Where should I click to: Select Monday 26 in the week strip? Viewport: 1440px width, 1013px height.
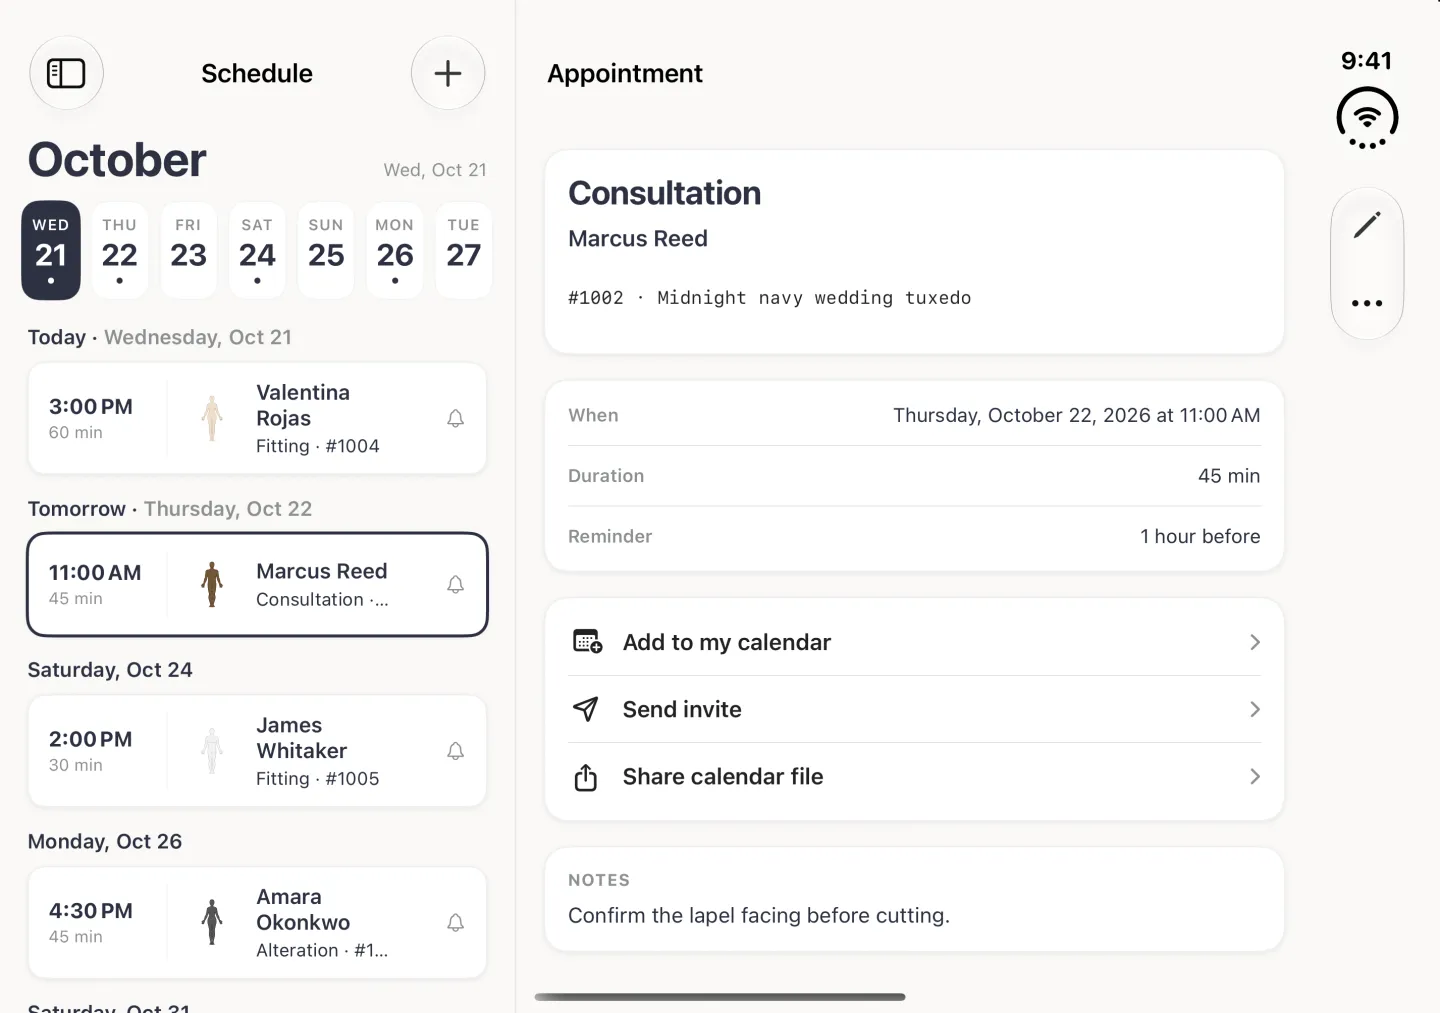click(x=395, y=251)
